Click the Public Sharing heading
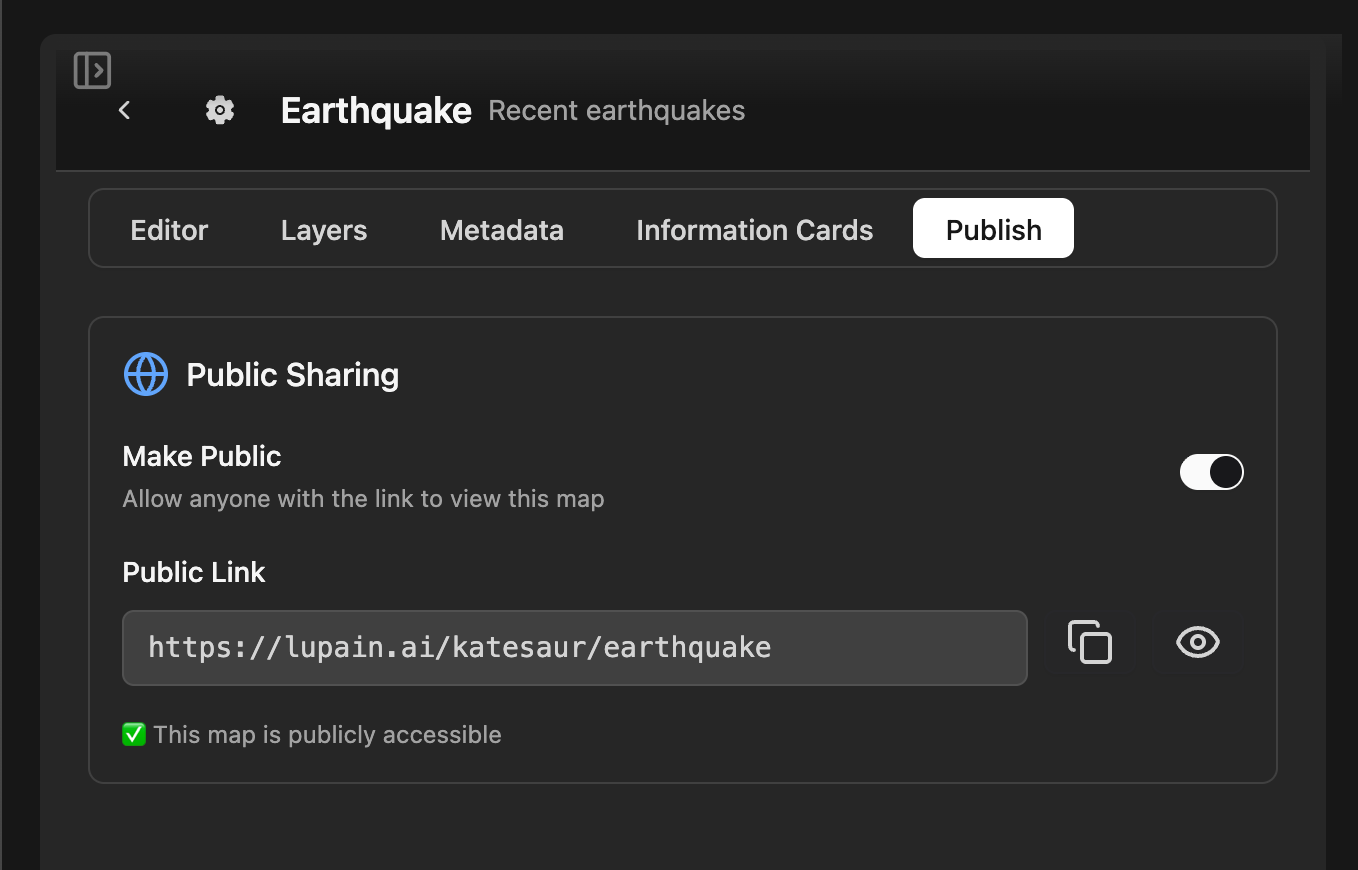1358x870 pixels. (293, 375)
